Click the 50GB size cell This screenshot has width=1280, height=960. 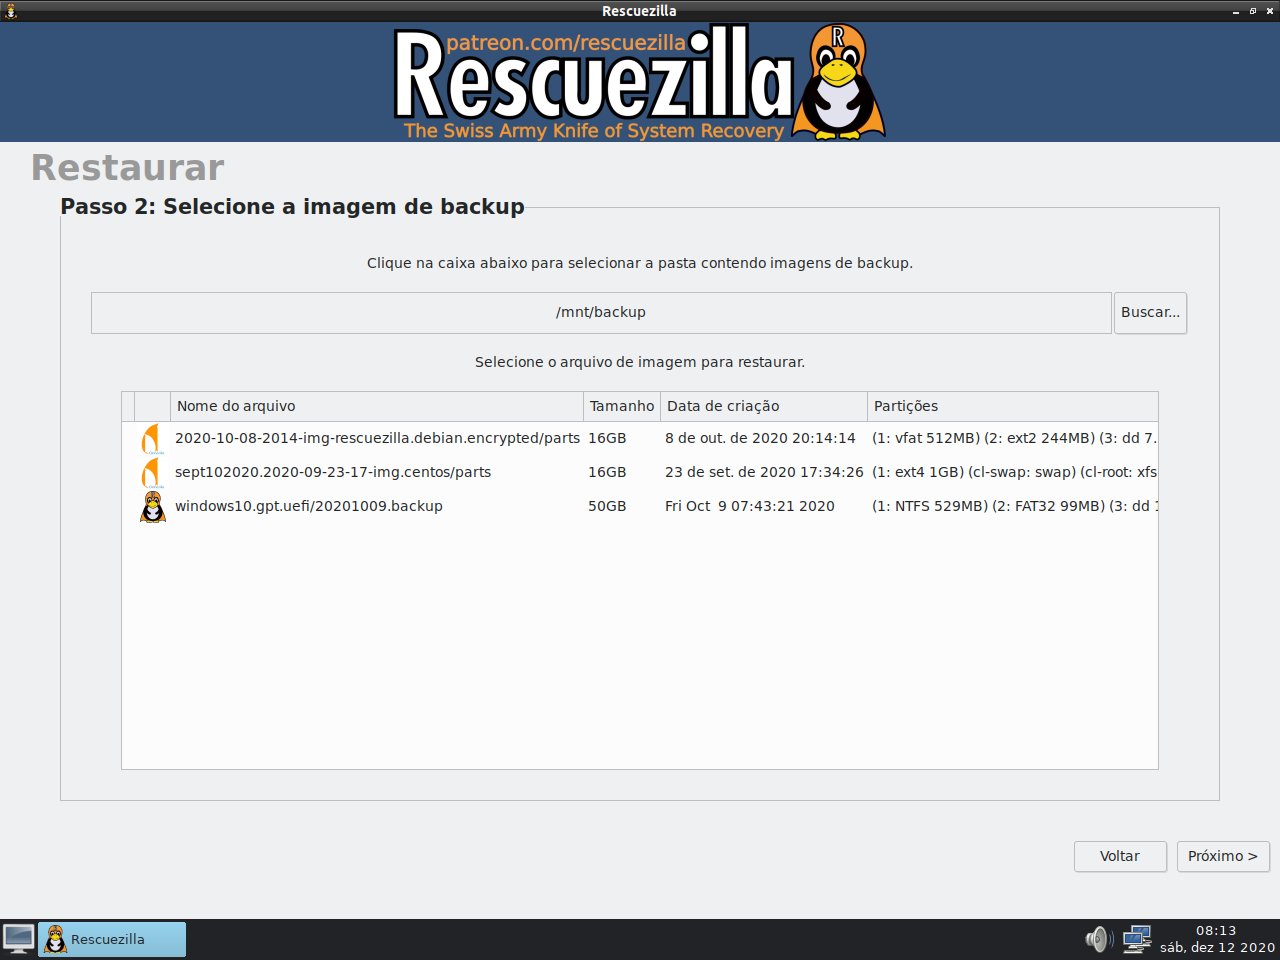coord(607,506)
